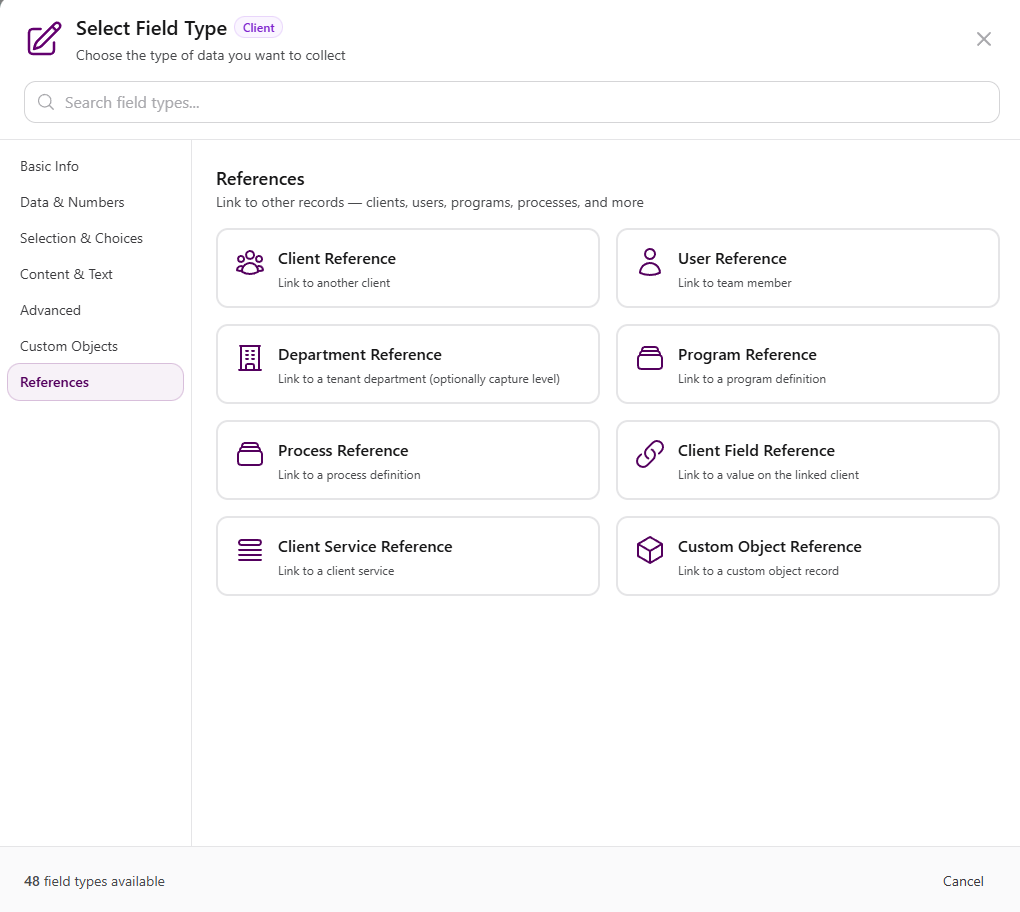Open the Basic Info category
This screenshot has width=1020, height=912.
tap(96, 167)
